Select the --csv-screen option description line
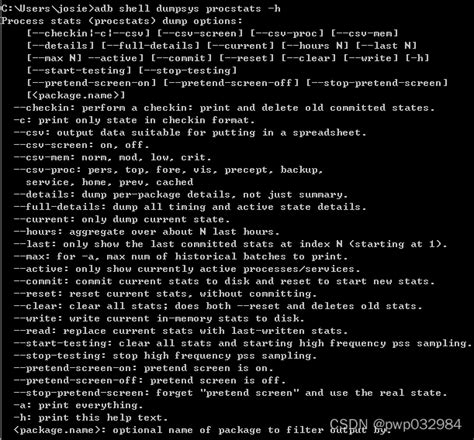Screen dimensions: 474x440 pos(81,145)
